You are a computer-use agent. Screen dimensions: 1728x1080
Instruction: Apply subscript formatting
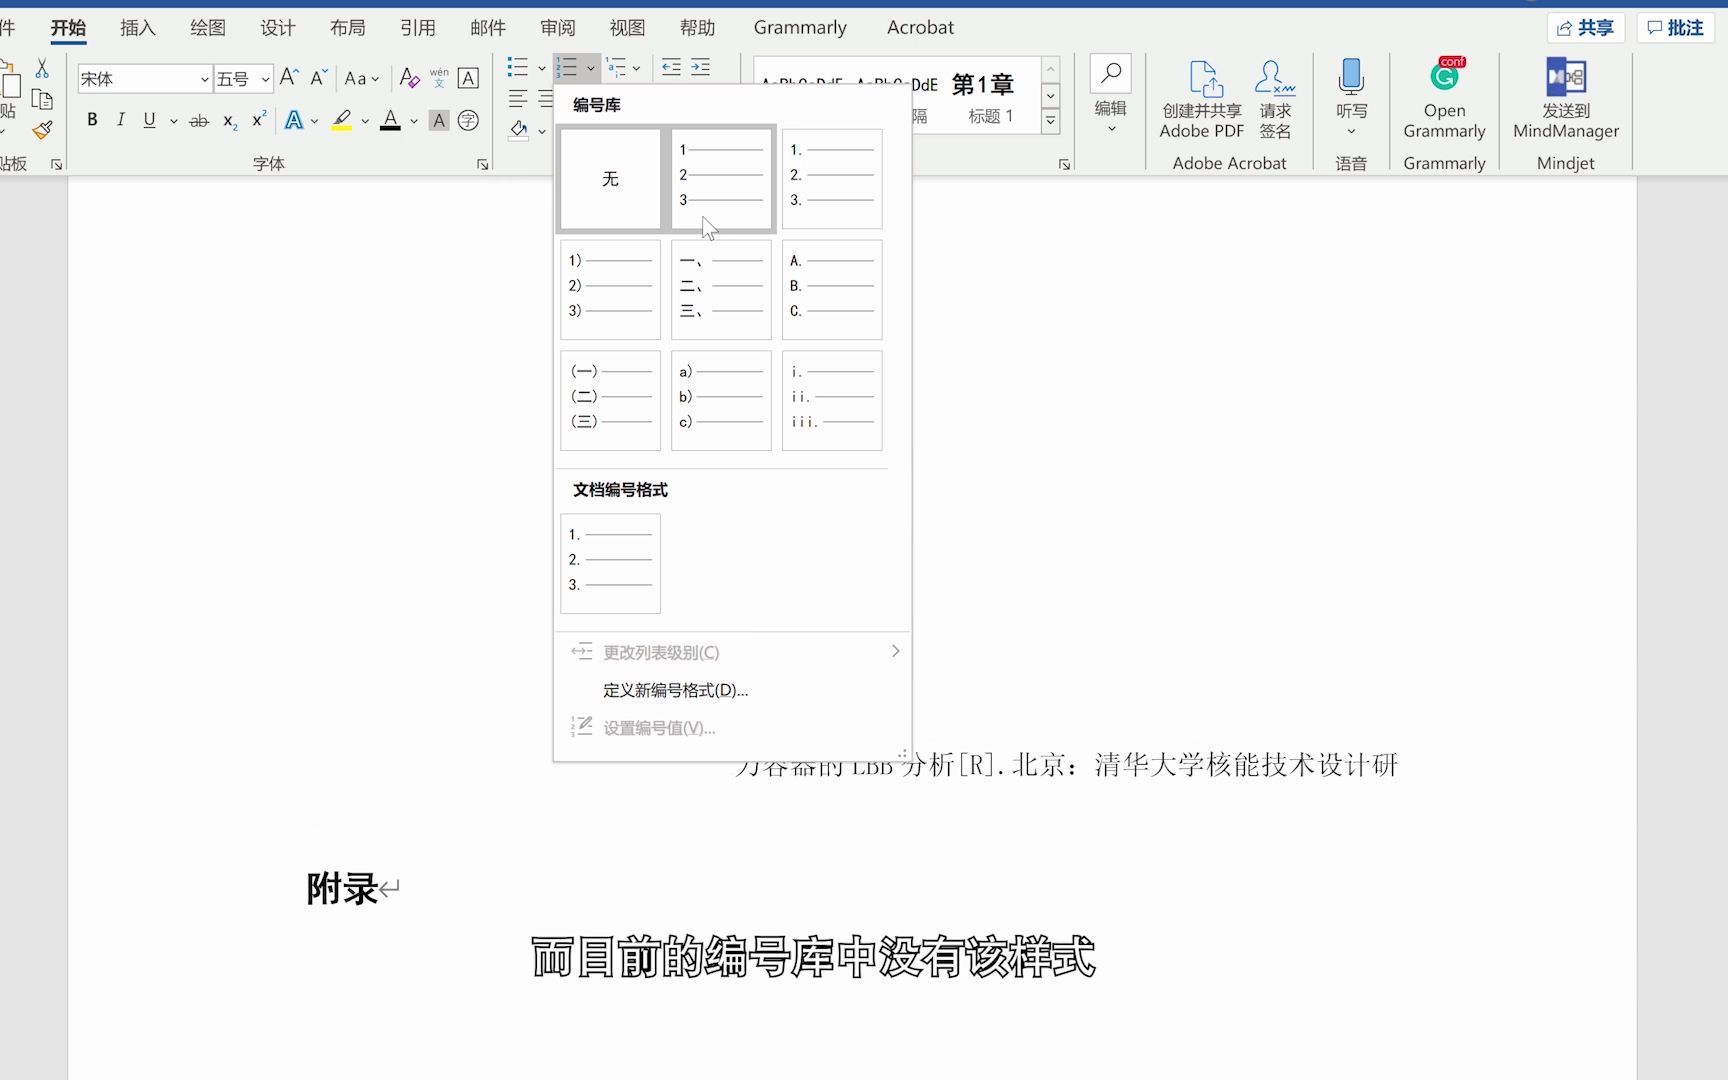click(230, 121)
